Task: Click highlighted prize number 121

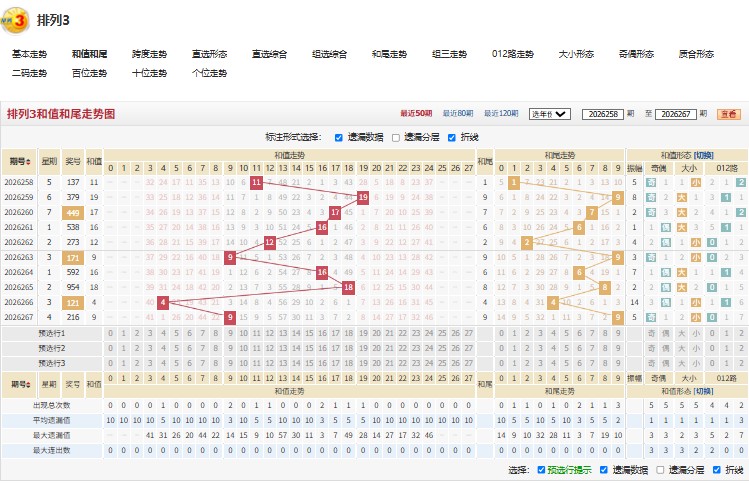Action: tap(73, 302)
